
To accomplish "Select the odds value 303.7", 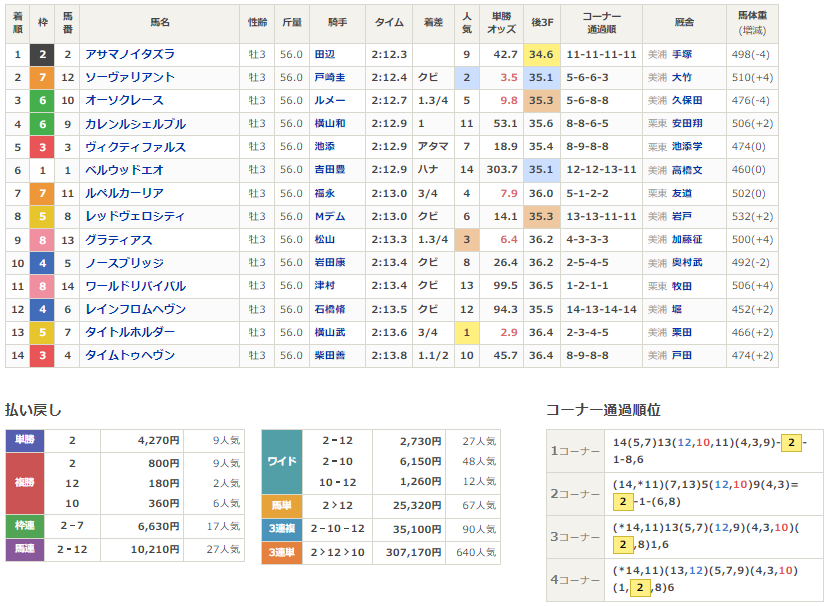I will coord(502,170).
